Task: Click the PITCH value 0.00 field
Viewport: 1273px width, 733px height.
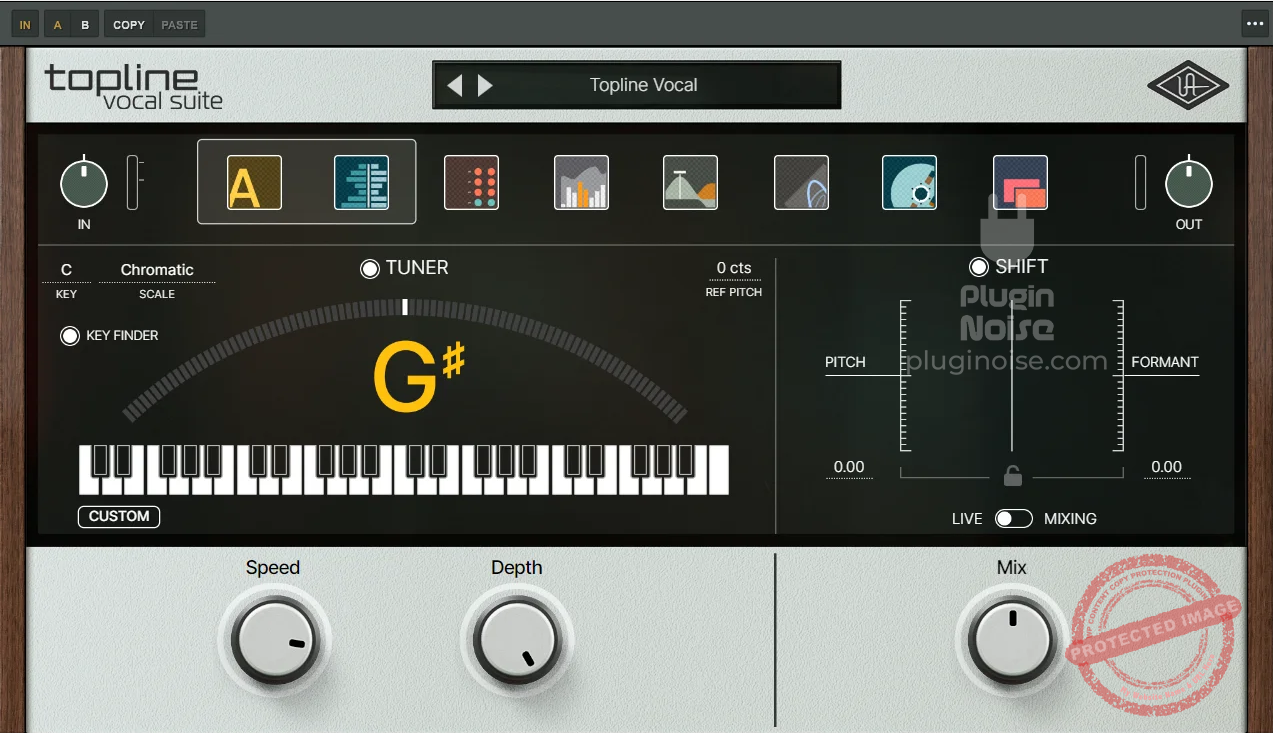Action: [849, 467]
